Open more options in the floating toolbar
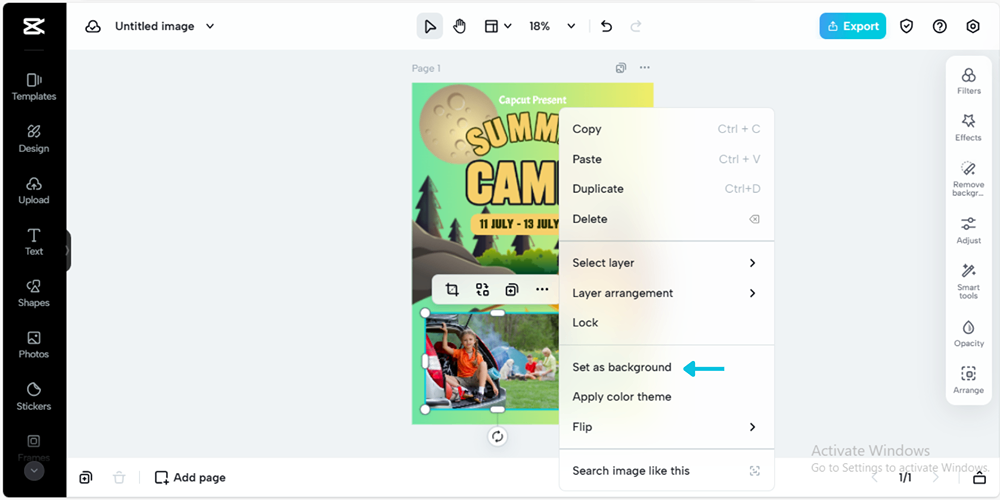 pyautogui.click(x=542, y=290)
